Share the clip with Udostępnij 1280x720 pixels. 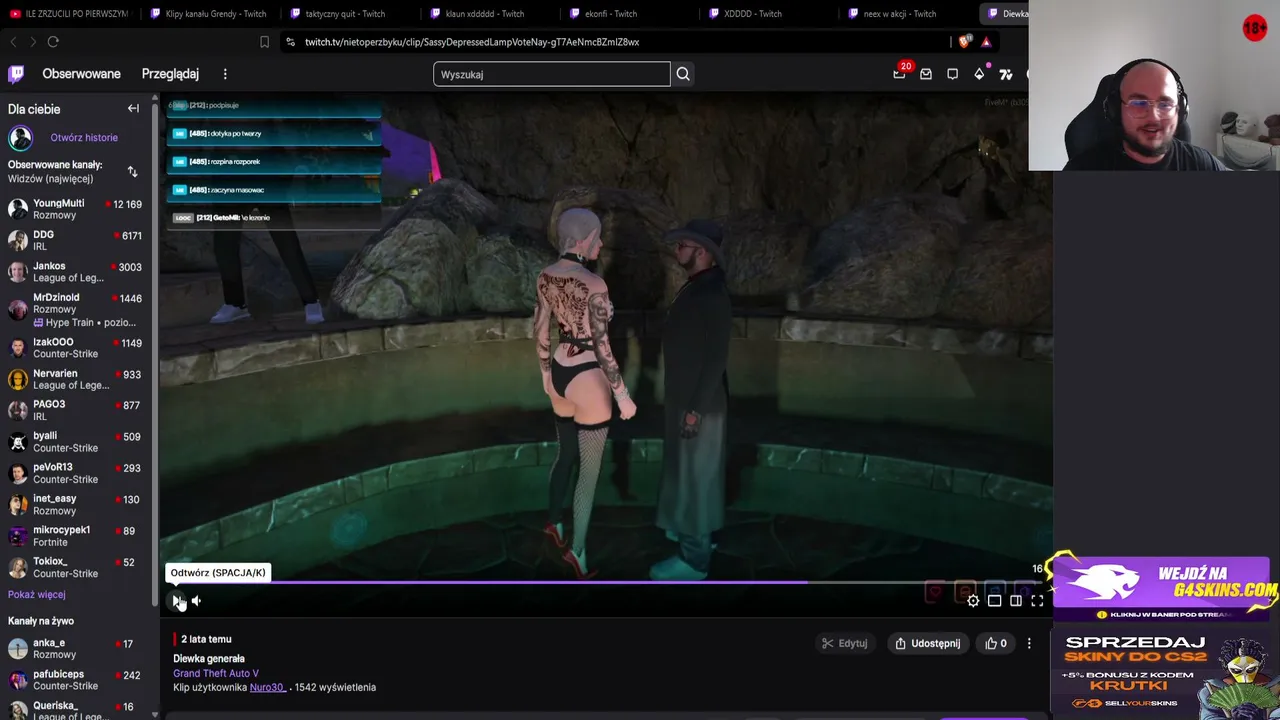click(927, 643)
